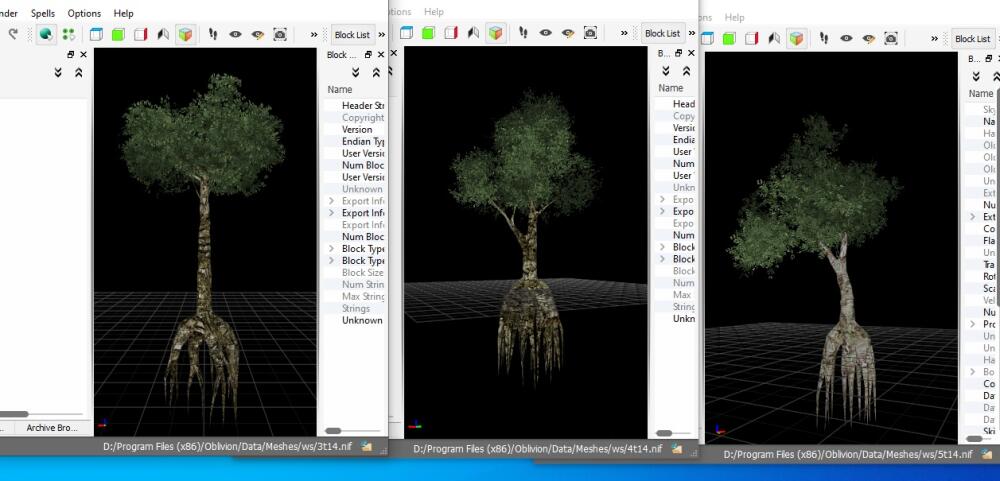Viewport: 1000px width, 481px height.
Task: Click redo arrow in 3t14.nif window toolbar
Action: pyautogui.click(x=13, y=34)
